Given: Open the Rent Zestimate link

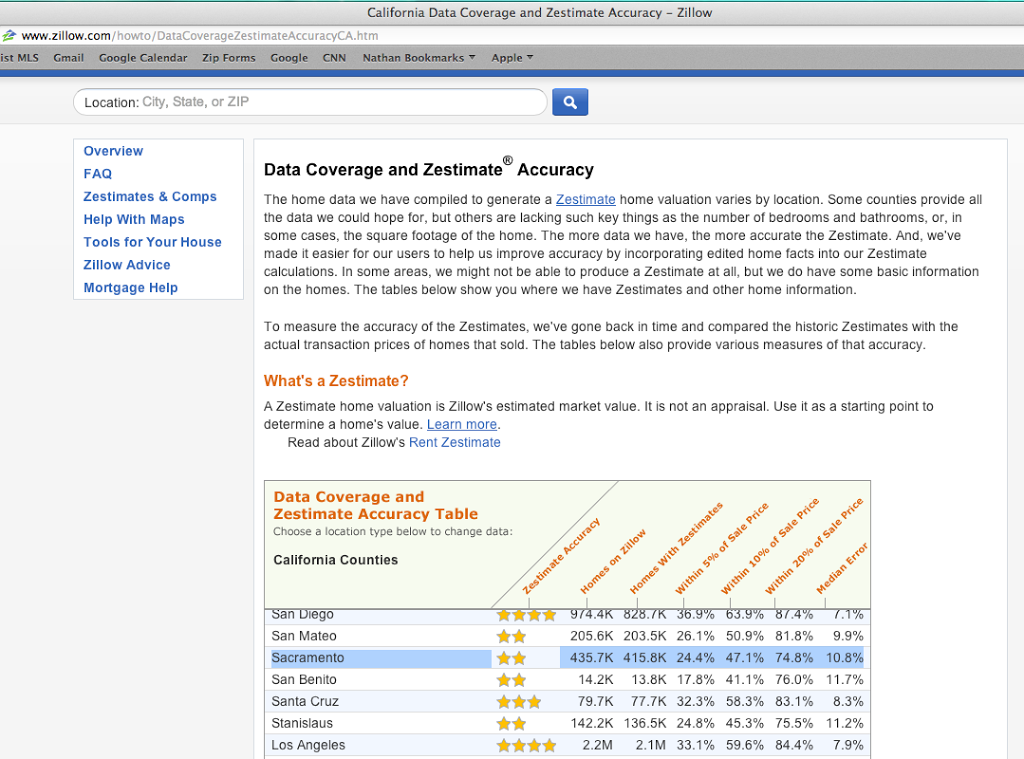Looking at the screenshot, I should (x=455, y=443).
